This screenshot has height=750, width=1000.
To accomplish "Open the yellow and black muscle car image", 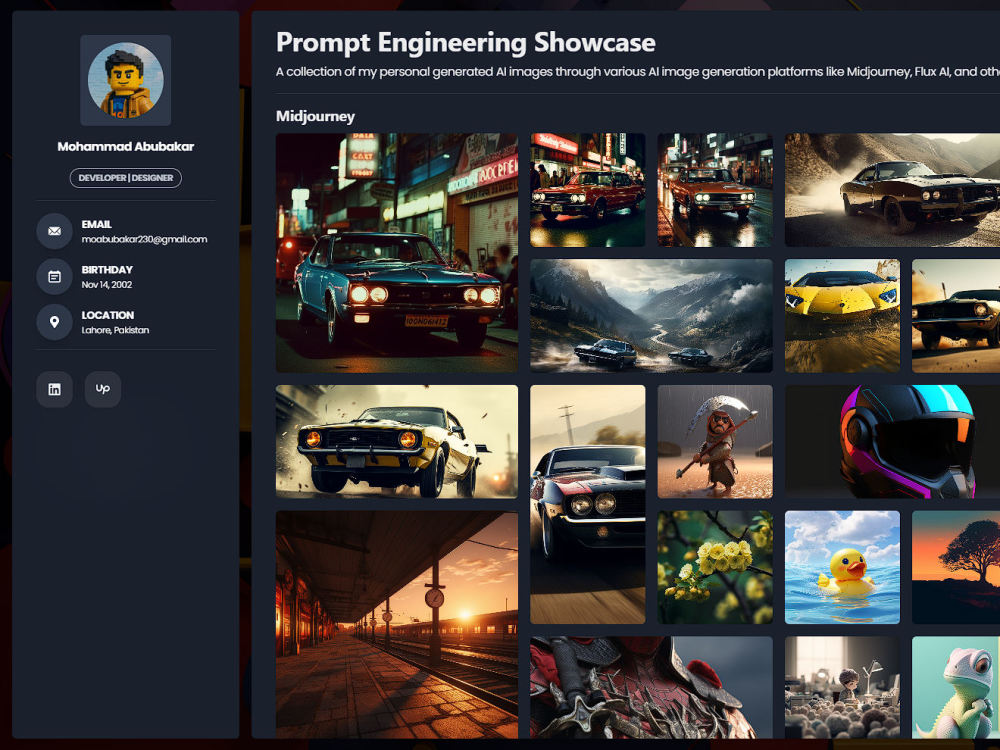I will pos(397,441).
